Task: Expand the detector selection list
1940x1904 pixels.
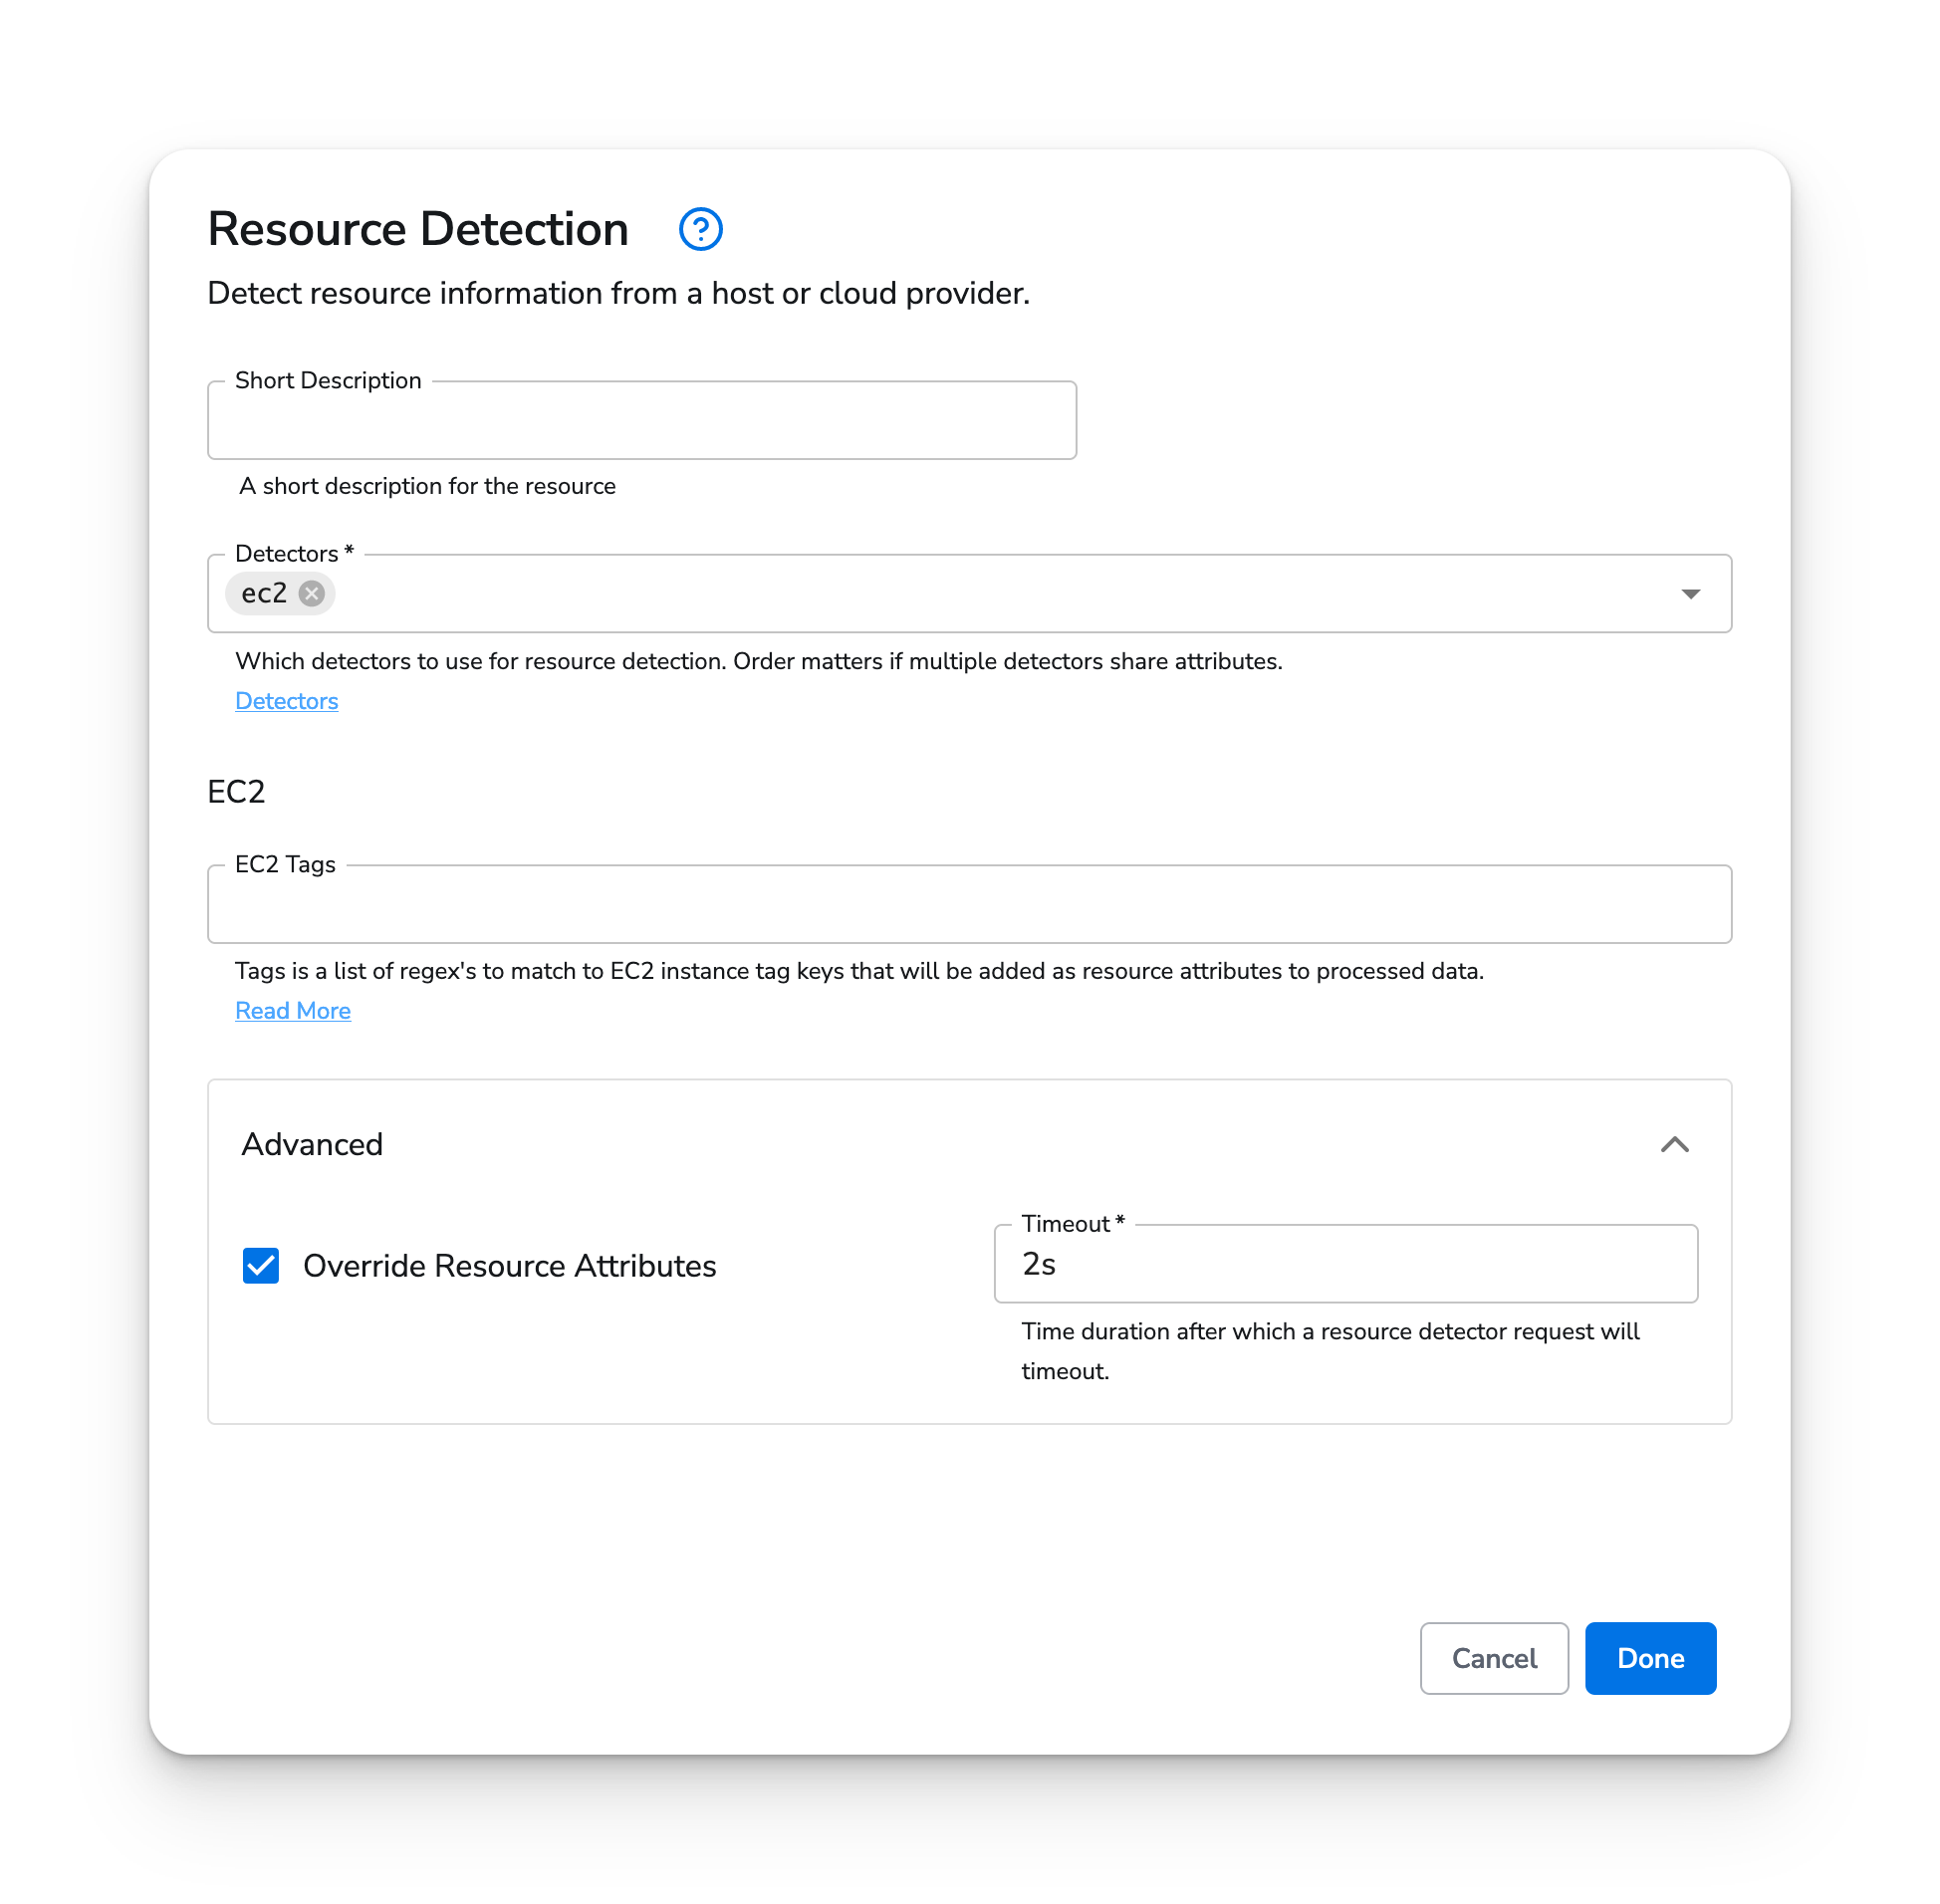Action: tap(1690, 593)
